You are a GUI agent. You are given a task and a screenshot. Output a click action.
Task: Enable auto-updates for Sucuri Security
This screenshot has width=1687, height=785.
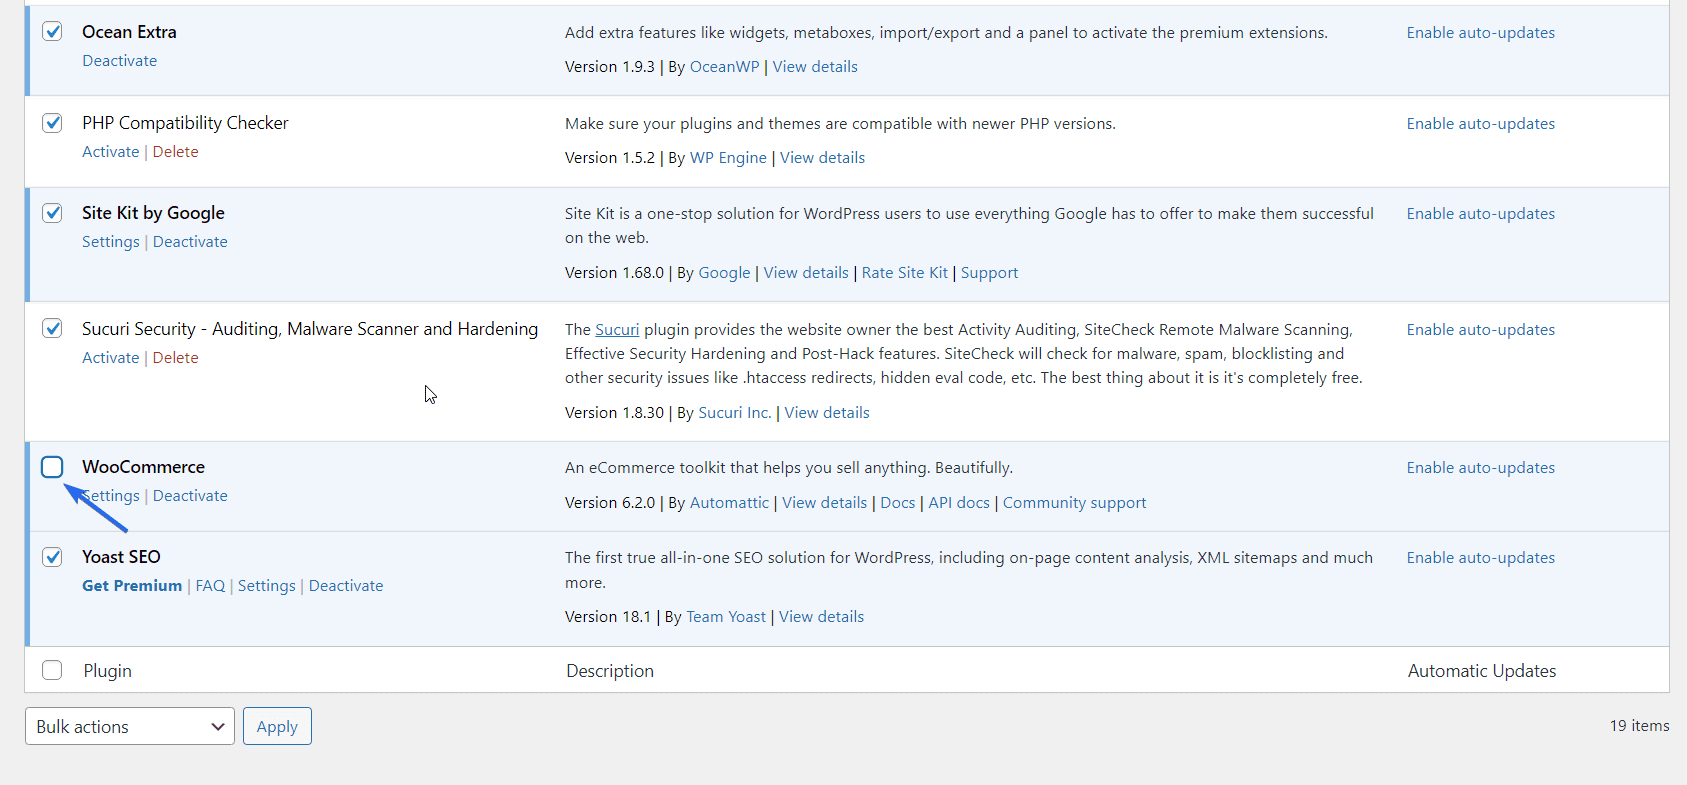click(1480, 330)
